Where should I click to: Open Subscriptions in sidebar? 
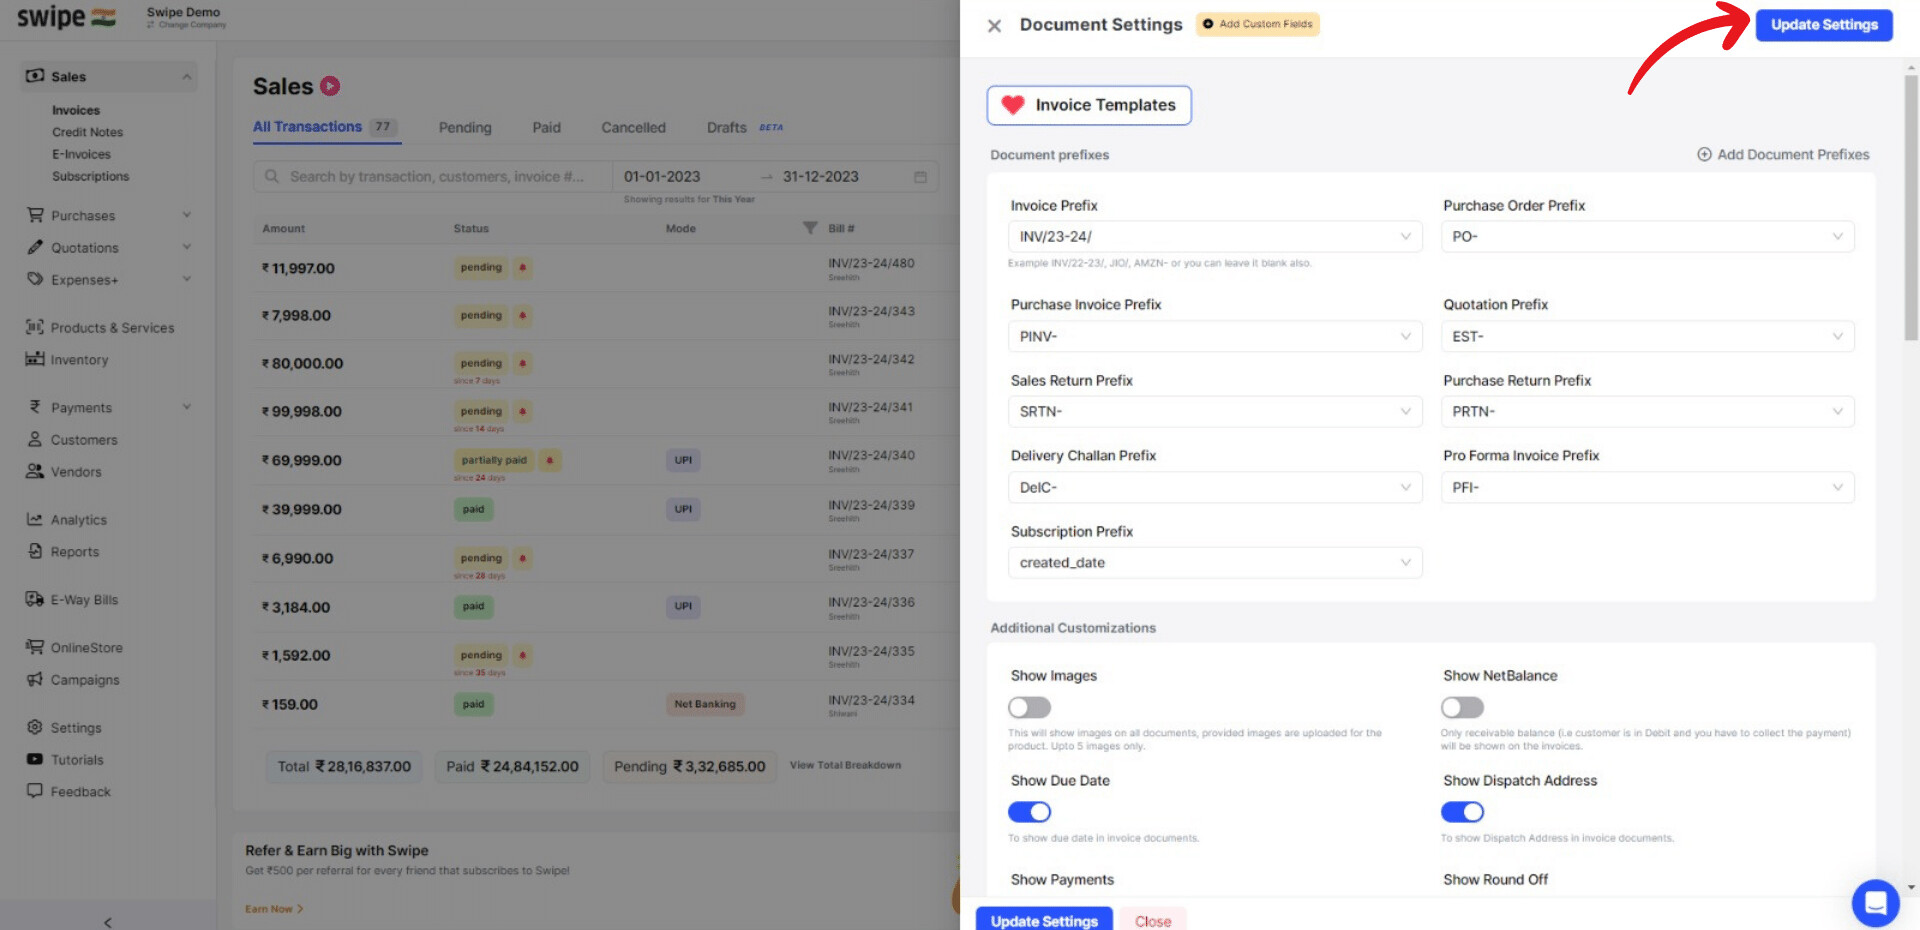[x=91, y=176]
